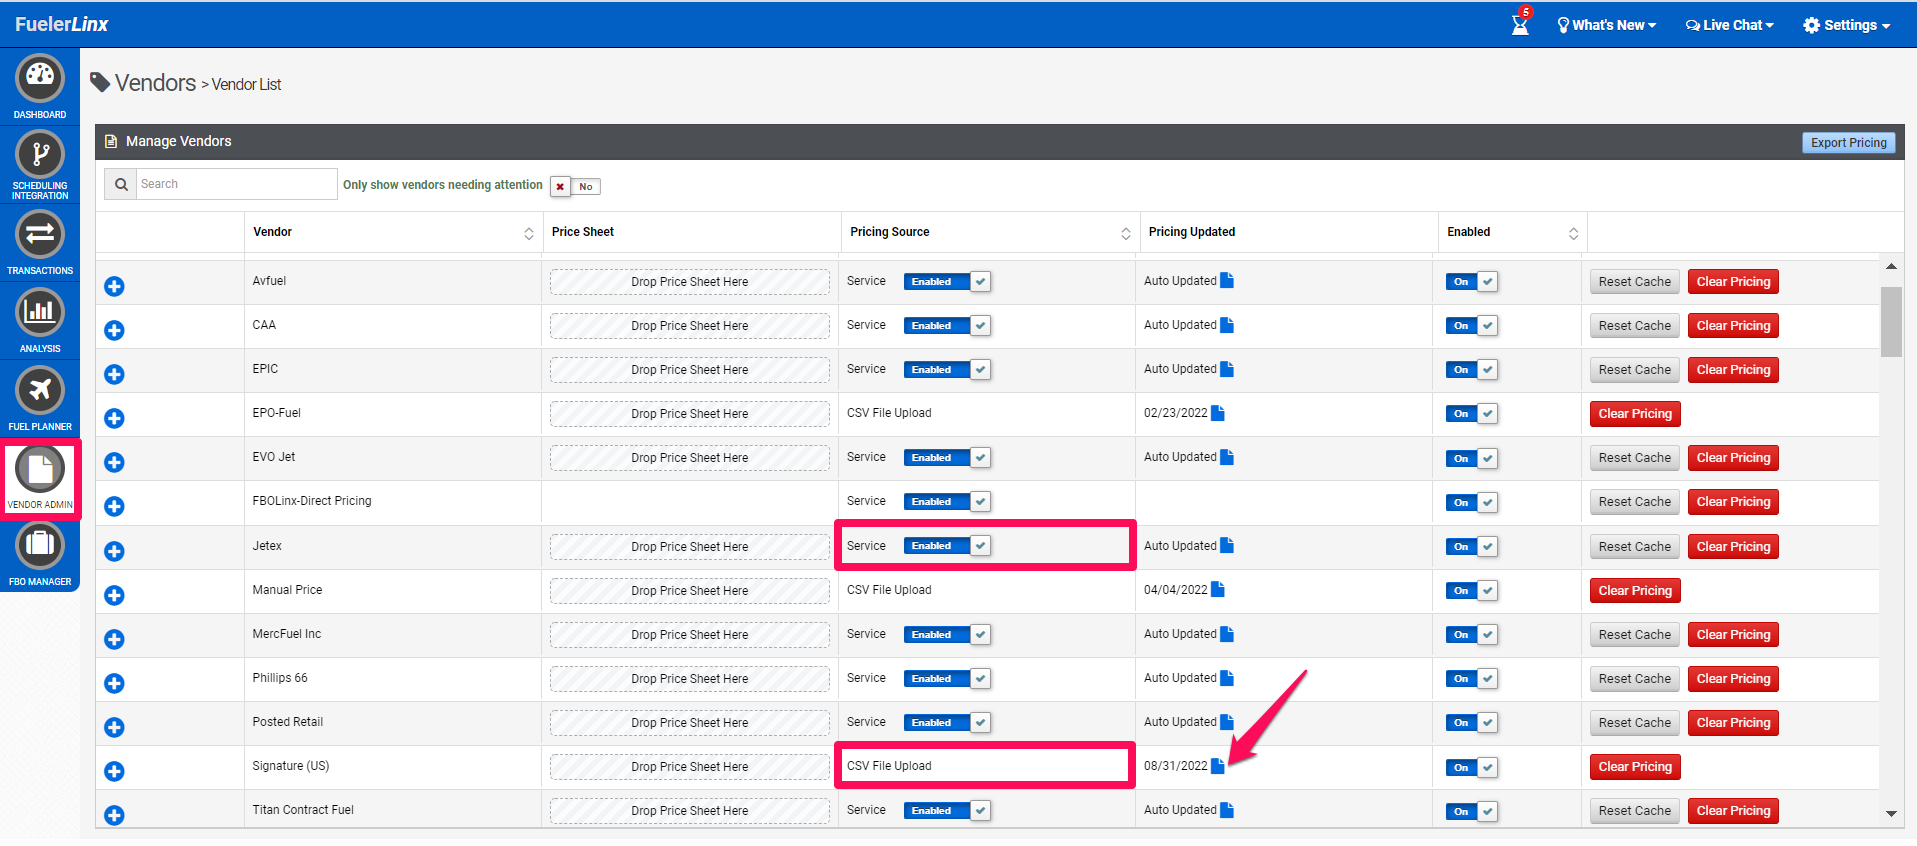Open the Dashboard sidebar icon
Image resolution: width=1917 pixels, height=846 pixels.
pos(40,78)
